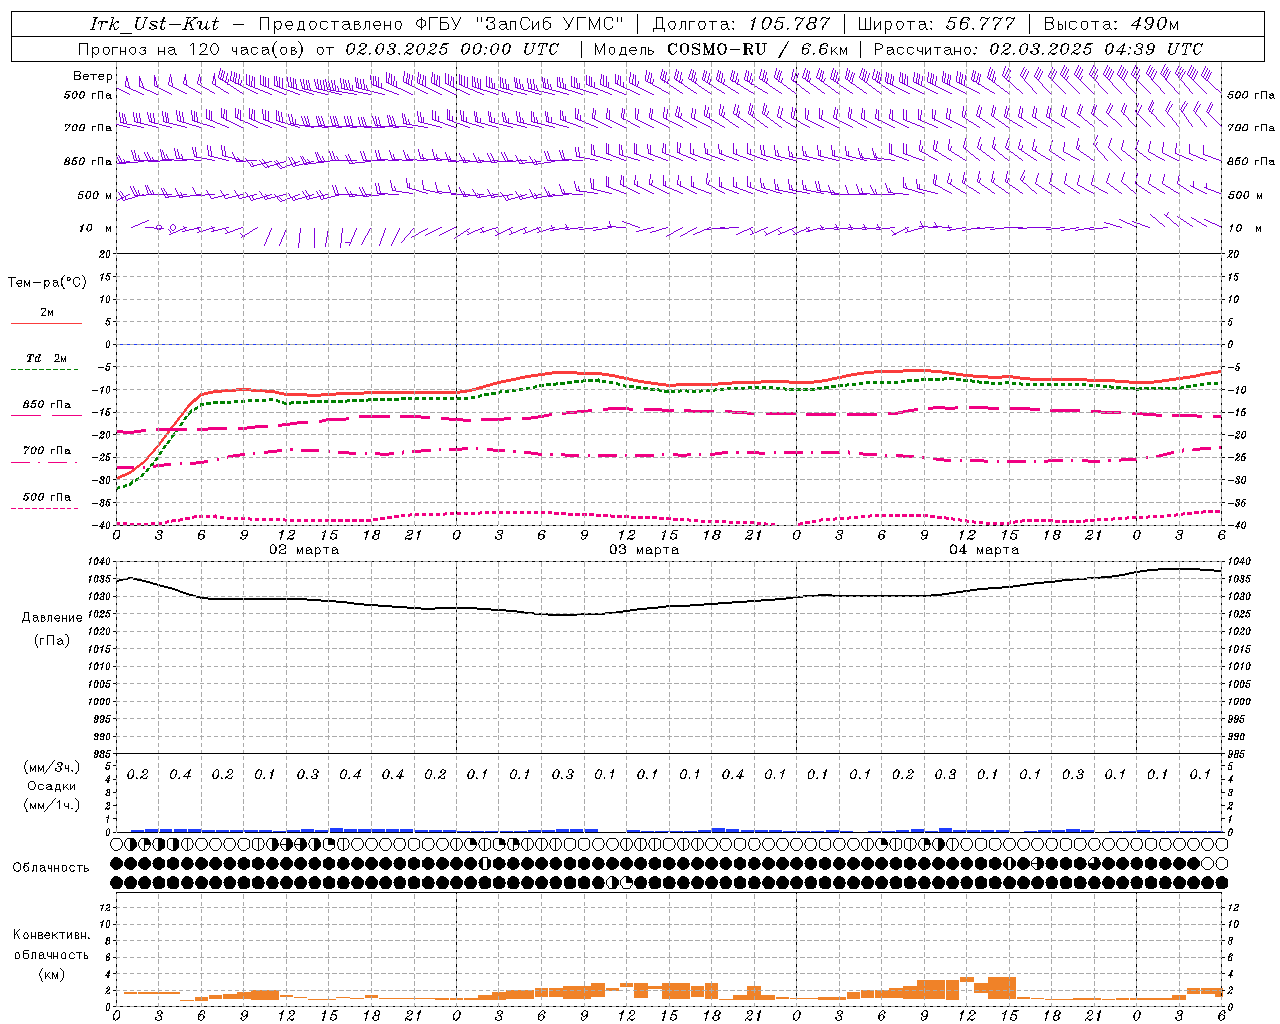Click the (мм/1ч.) hourly precipitation unit label
The width and height of the screenshot is (1280, 1024).
[52, 805]
